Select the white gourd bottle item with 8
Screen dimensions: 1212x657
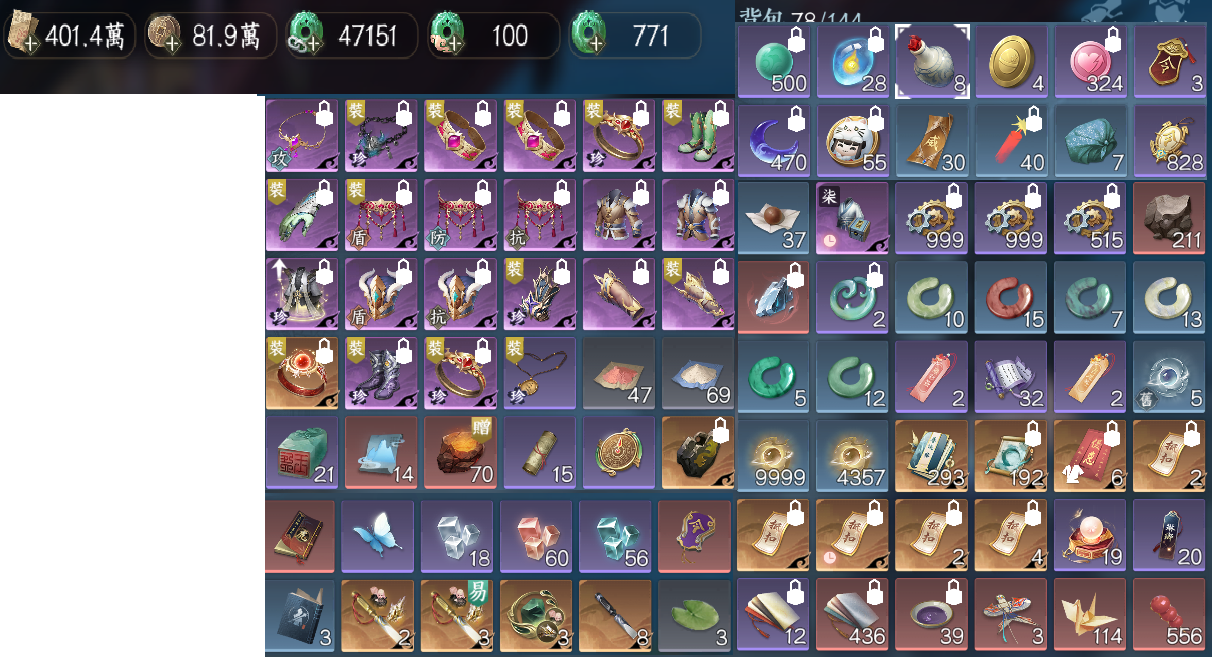[932, 62]
